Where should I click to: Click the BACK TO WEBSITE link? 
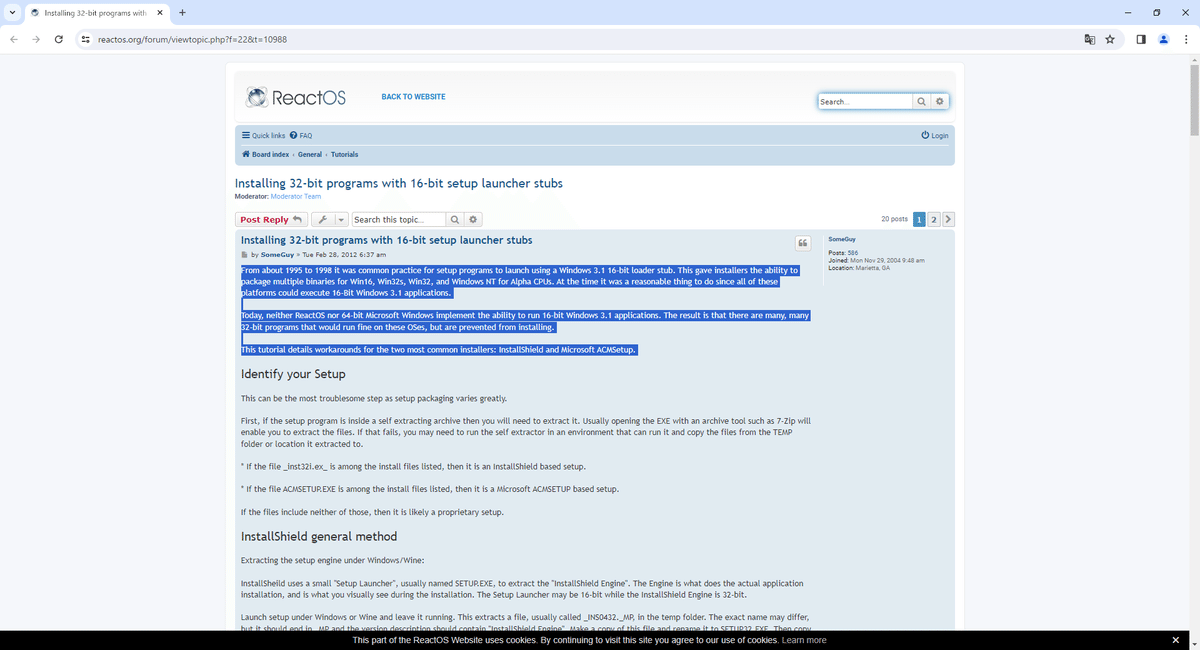413,97
